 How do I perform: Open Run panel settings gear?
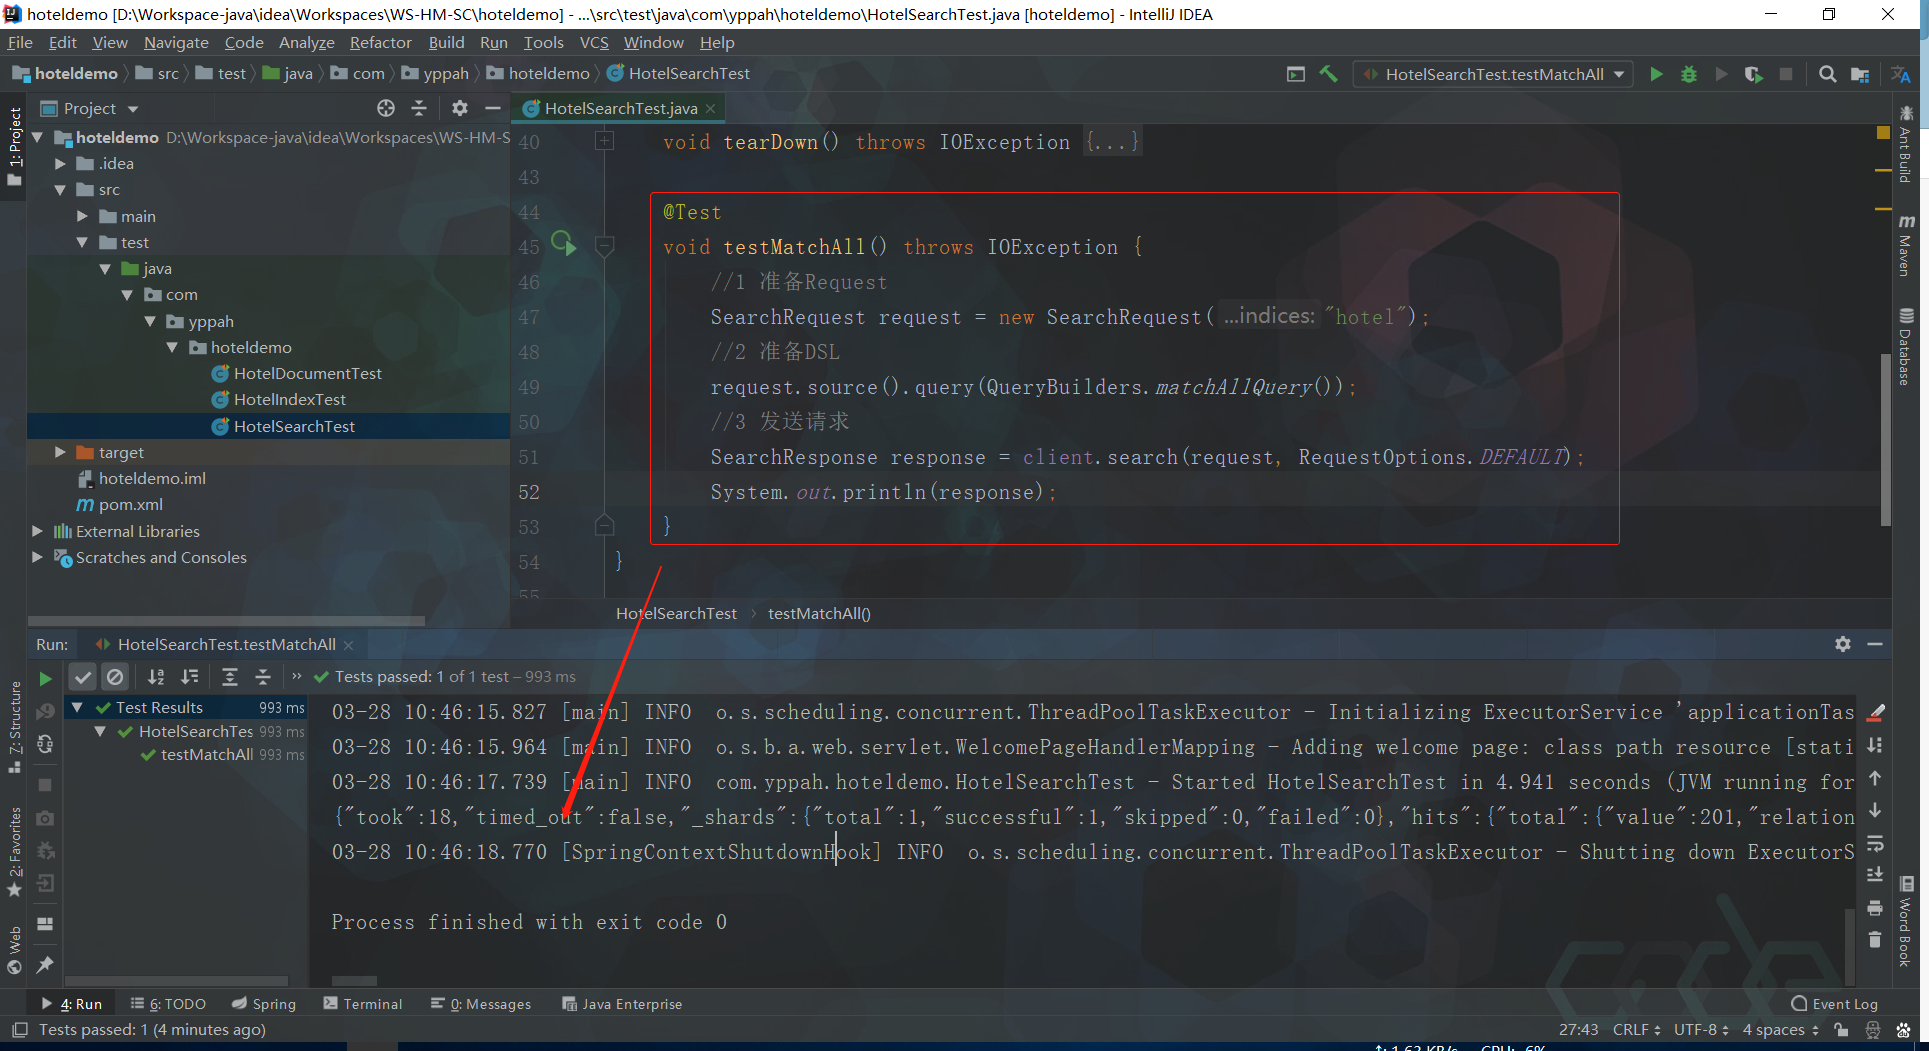click(x=1843, y=644)
